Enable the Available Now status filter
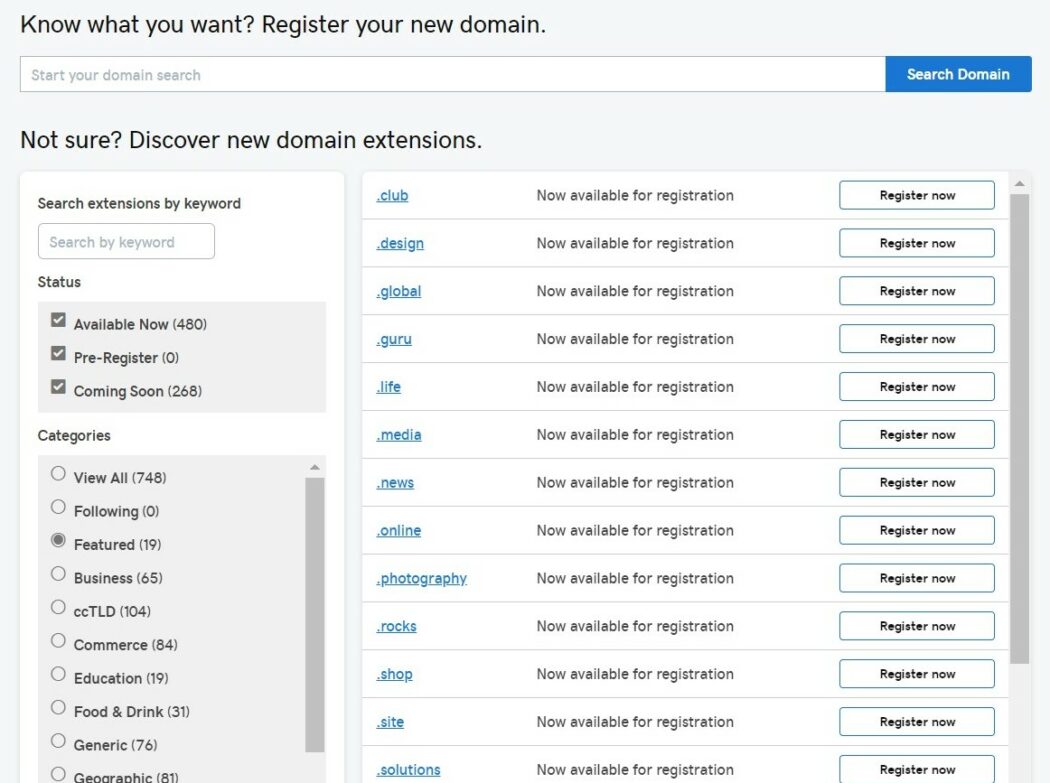The width and height of the screenshot is (1050, 783). click(x=58, y=319)
